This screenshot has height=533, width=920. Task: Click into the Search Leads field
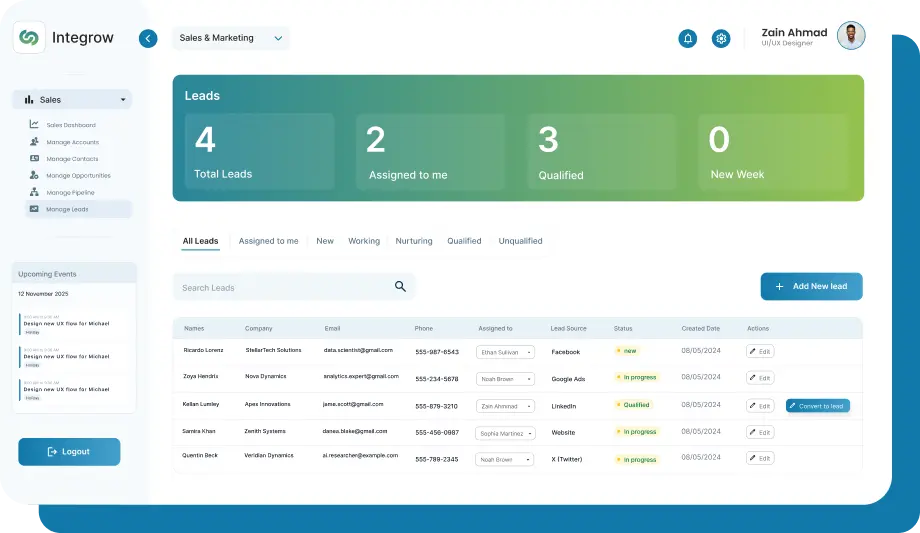coord(280,288)
